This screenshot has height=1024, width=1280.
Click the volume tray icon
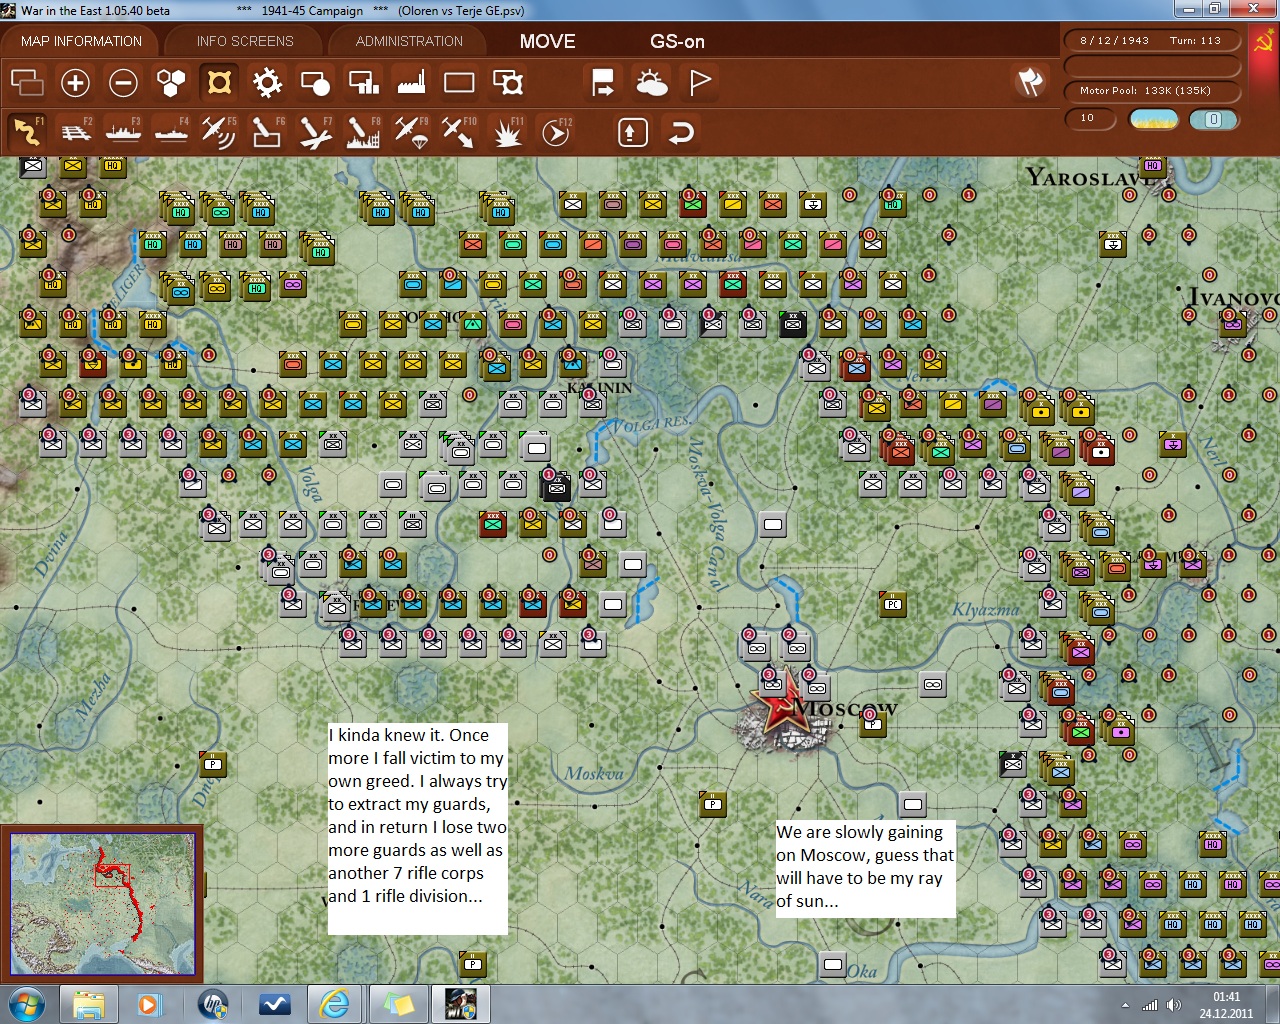(1173, 1005)
